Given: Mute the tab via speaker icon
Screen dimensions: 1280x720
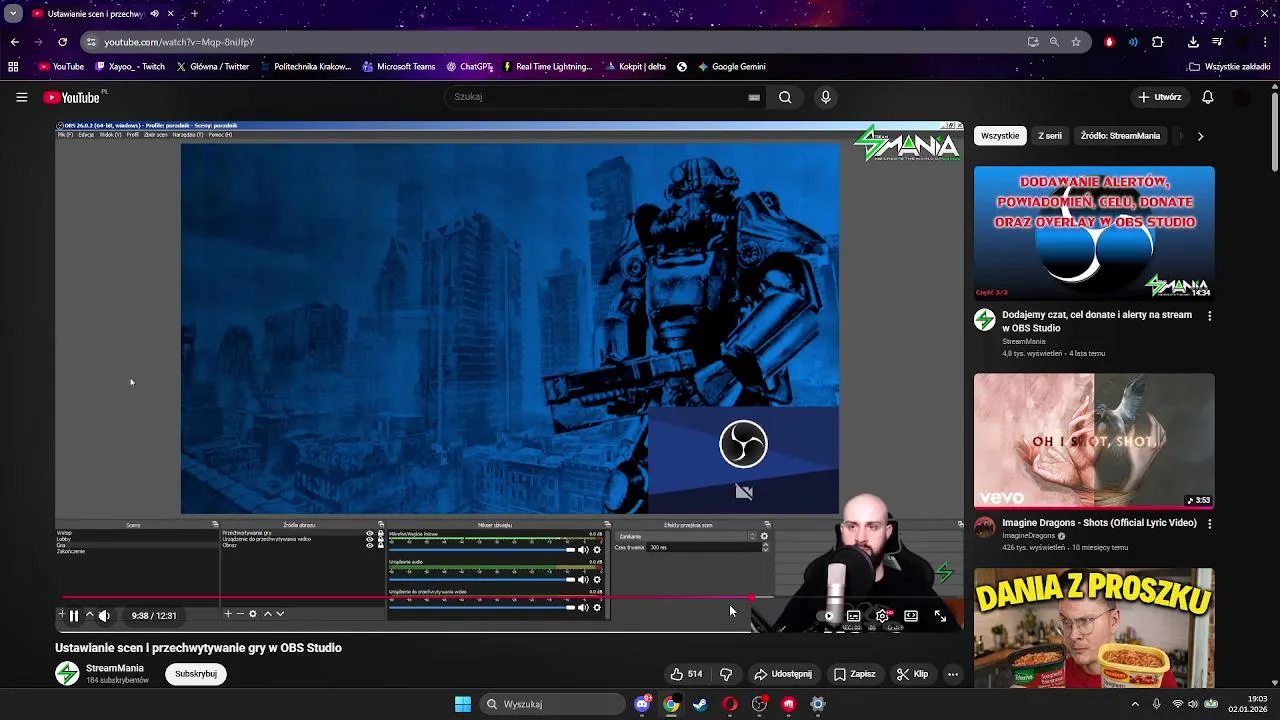Looking at the screenshot, I should coord(154,14).
